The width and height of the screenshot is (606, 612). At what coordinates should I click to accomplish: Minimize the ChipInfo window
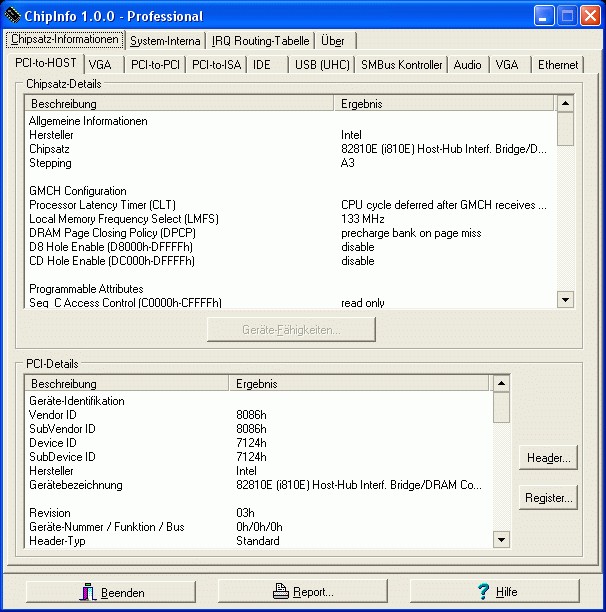[544, 16]
